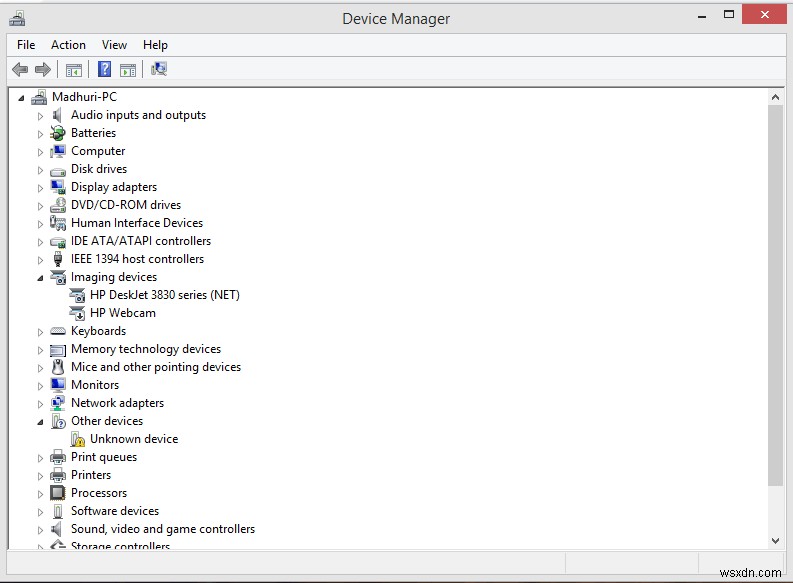Select the Human Interface Devices label
Viewport: 793px width, 583px height.
coord(137,223)
